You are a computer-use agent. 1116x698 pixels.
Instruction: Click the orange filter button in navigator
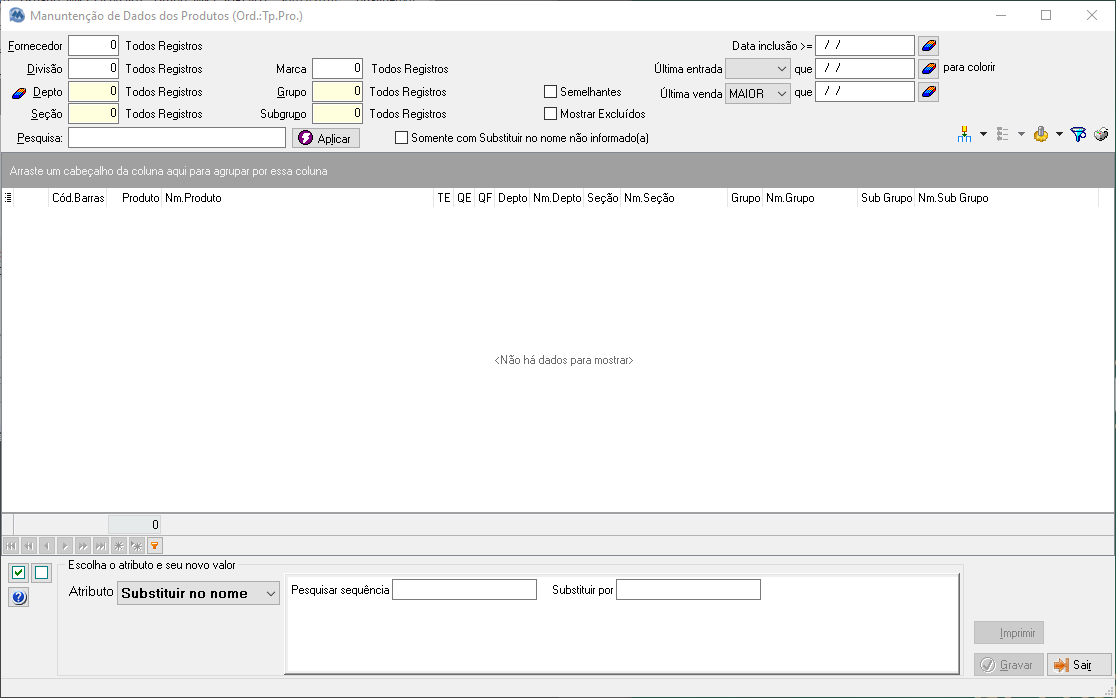coord(154,546)
